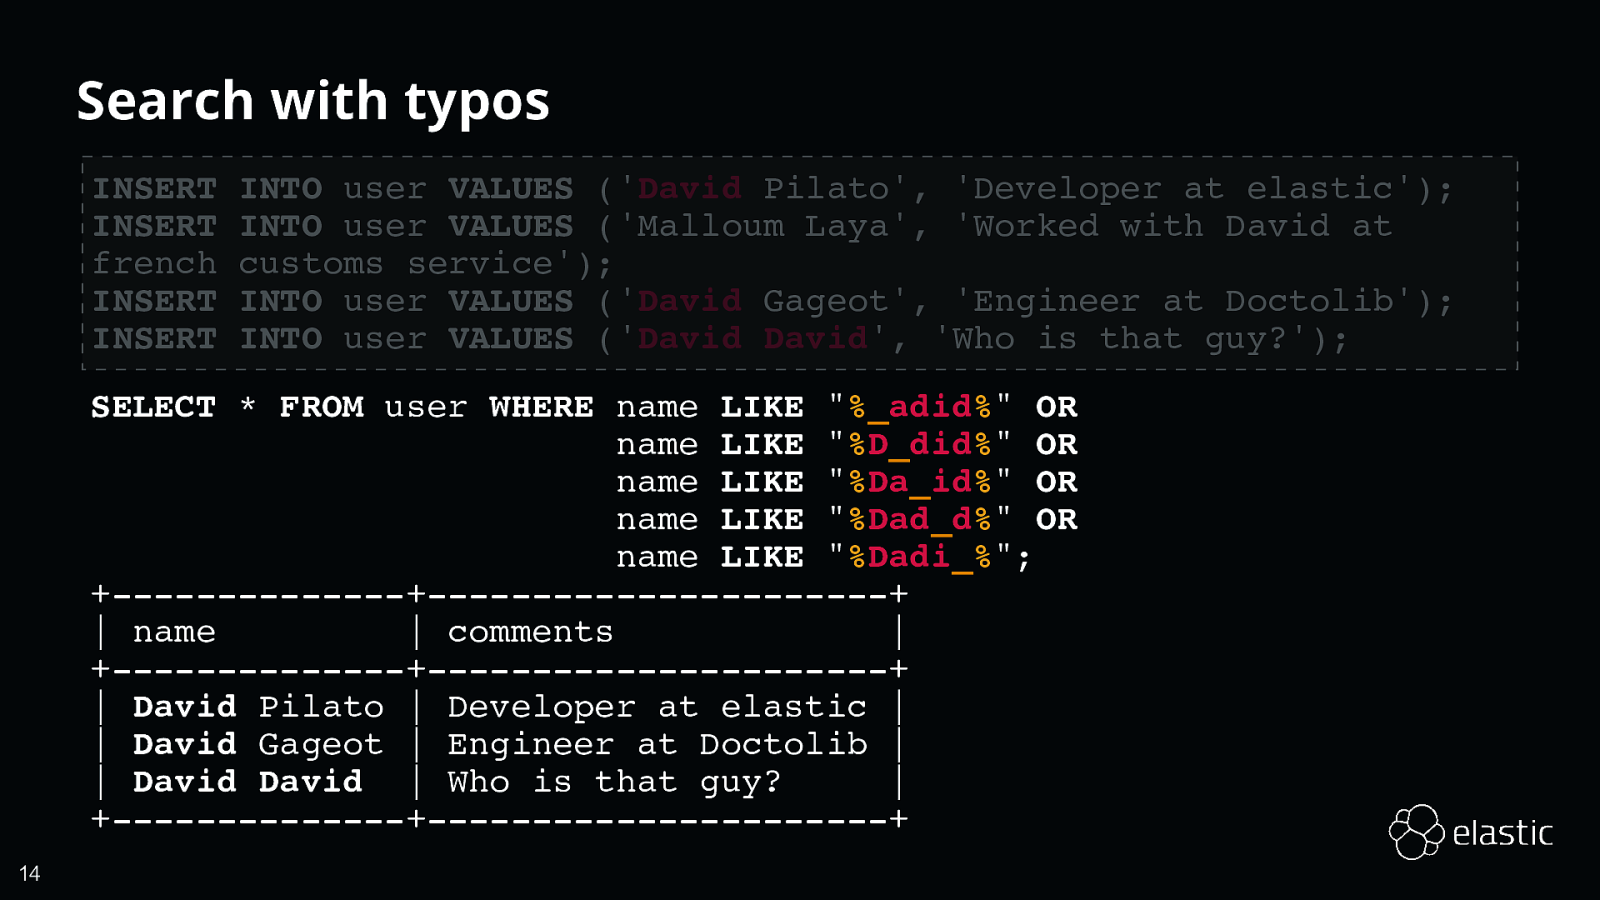This screenshot has height=900, width=1600.
Task: Select the "%Dad_d%" pattern text
Action: pos(920,519)
